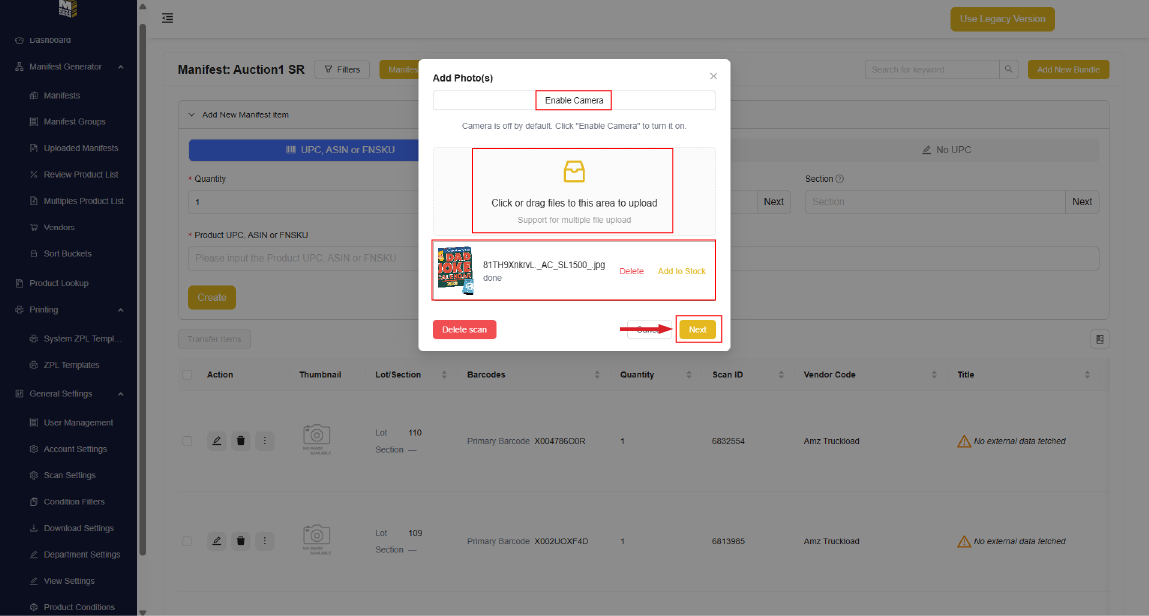Click the upload inbox icon

point(574,172)
